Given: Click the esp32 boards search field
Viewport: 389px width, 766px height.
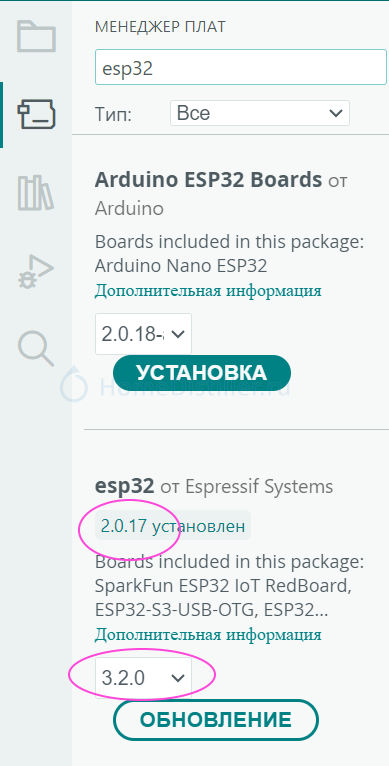Looking at the screenshot, I should pyautogui.click(x=241, y=67).
